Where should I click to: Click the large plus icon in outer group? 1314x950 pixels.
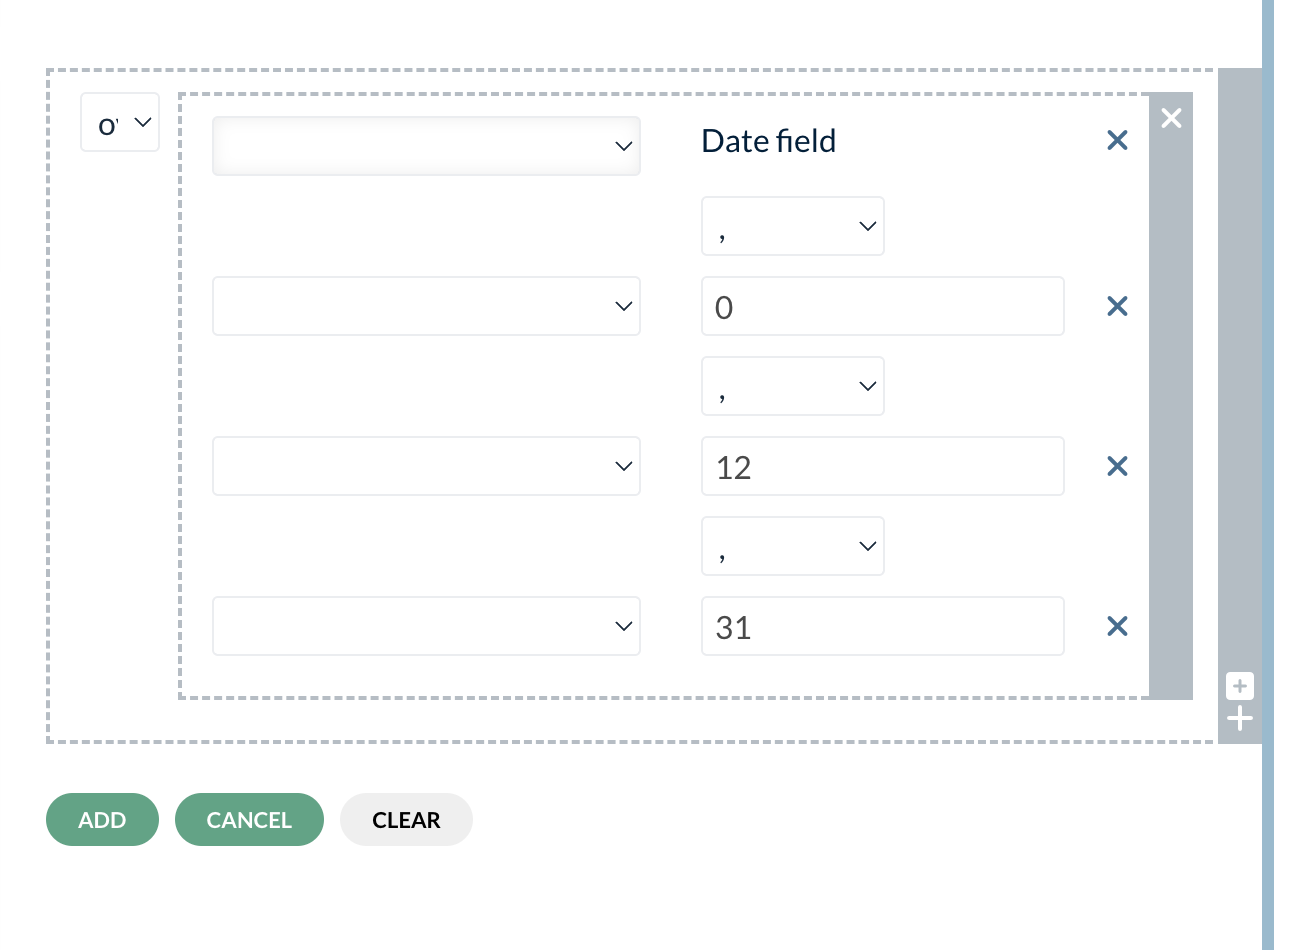1240,719
